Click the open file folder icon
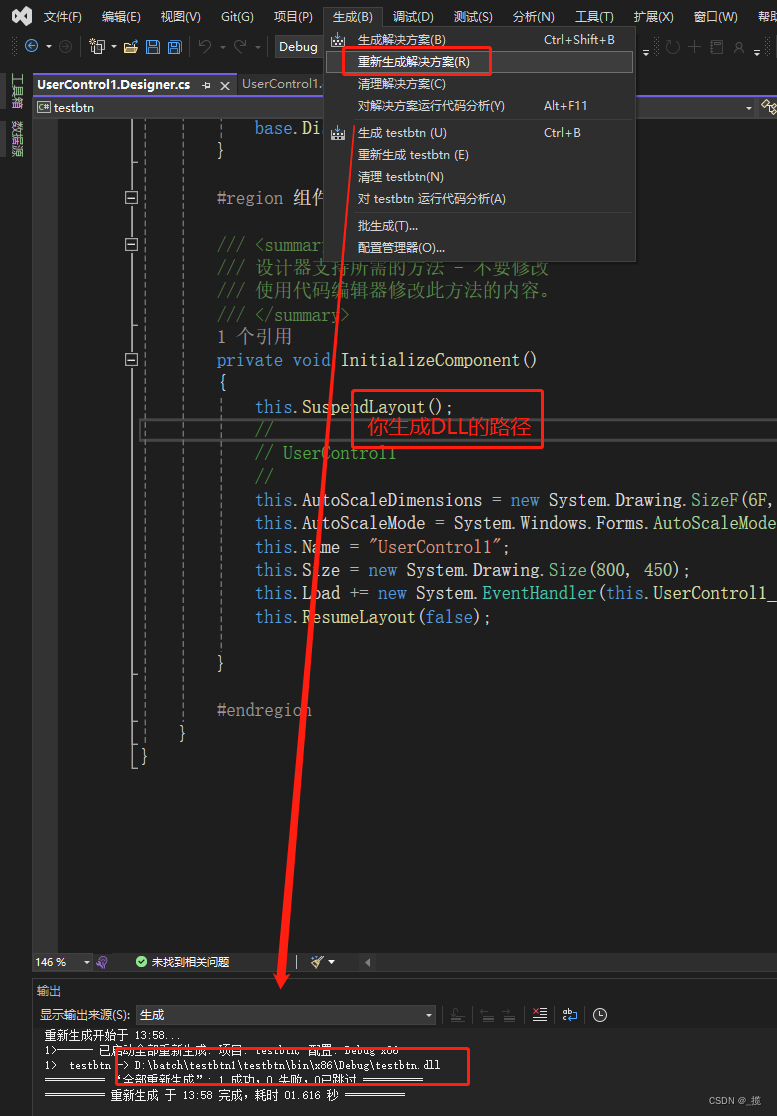 click(131, 47)
